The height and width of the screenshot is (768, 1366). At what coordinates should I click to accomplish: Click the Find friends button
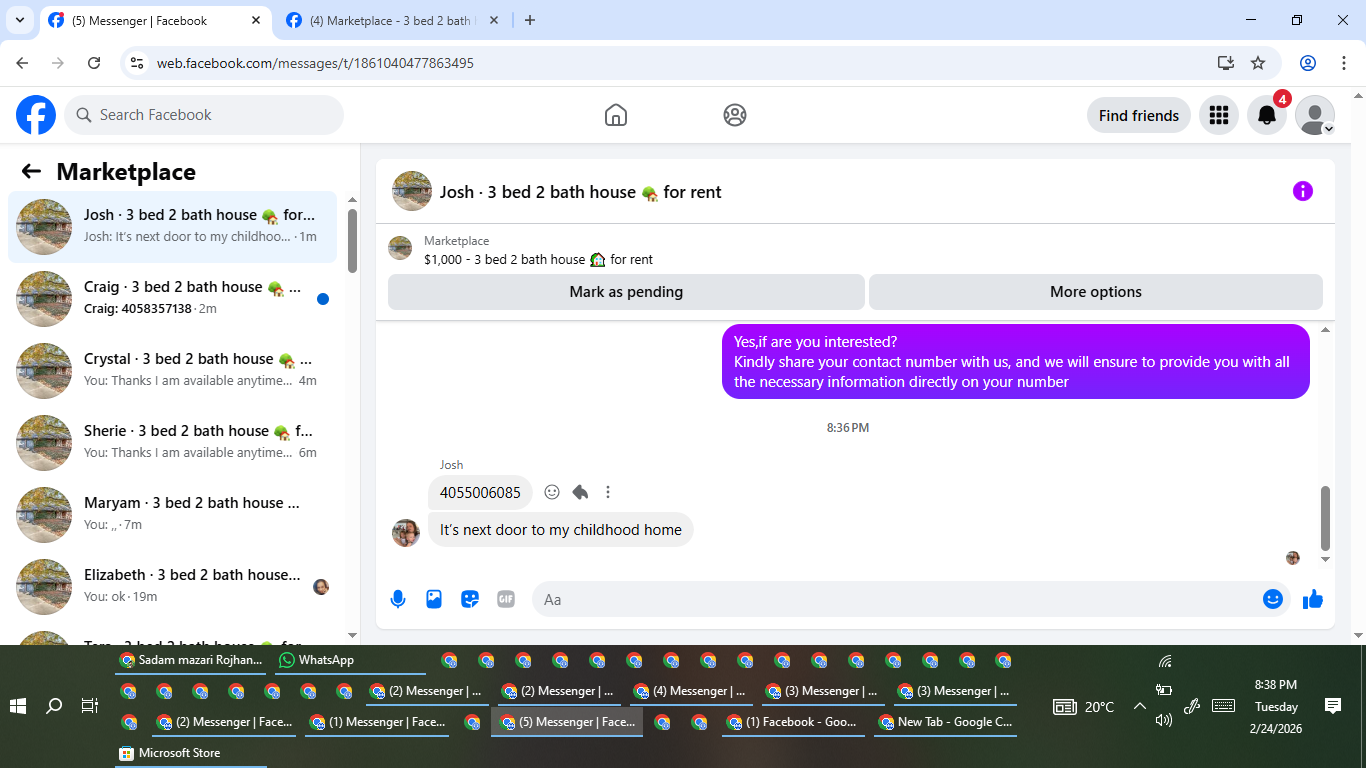[x=1138, y=115]
